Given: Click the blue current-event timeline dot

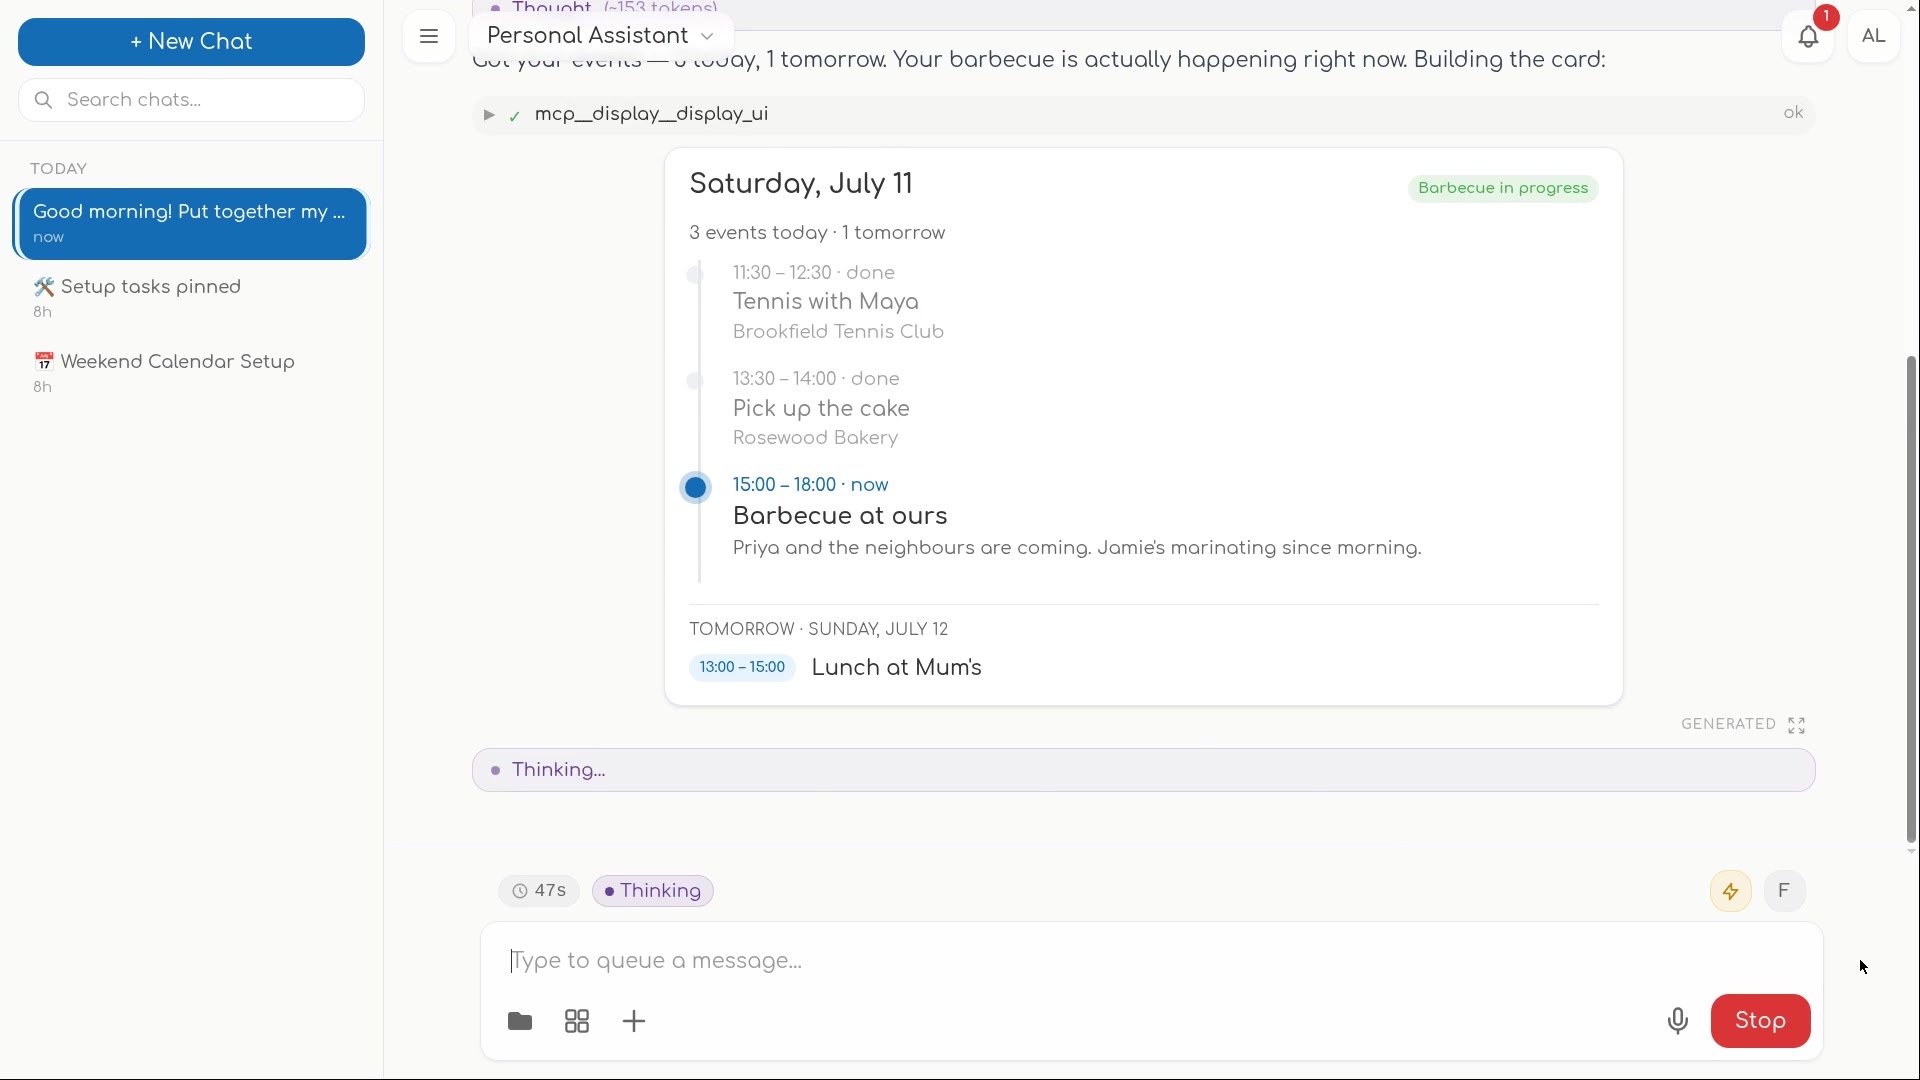Looking at the screenshot, I should [x=696, y=488].
